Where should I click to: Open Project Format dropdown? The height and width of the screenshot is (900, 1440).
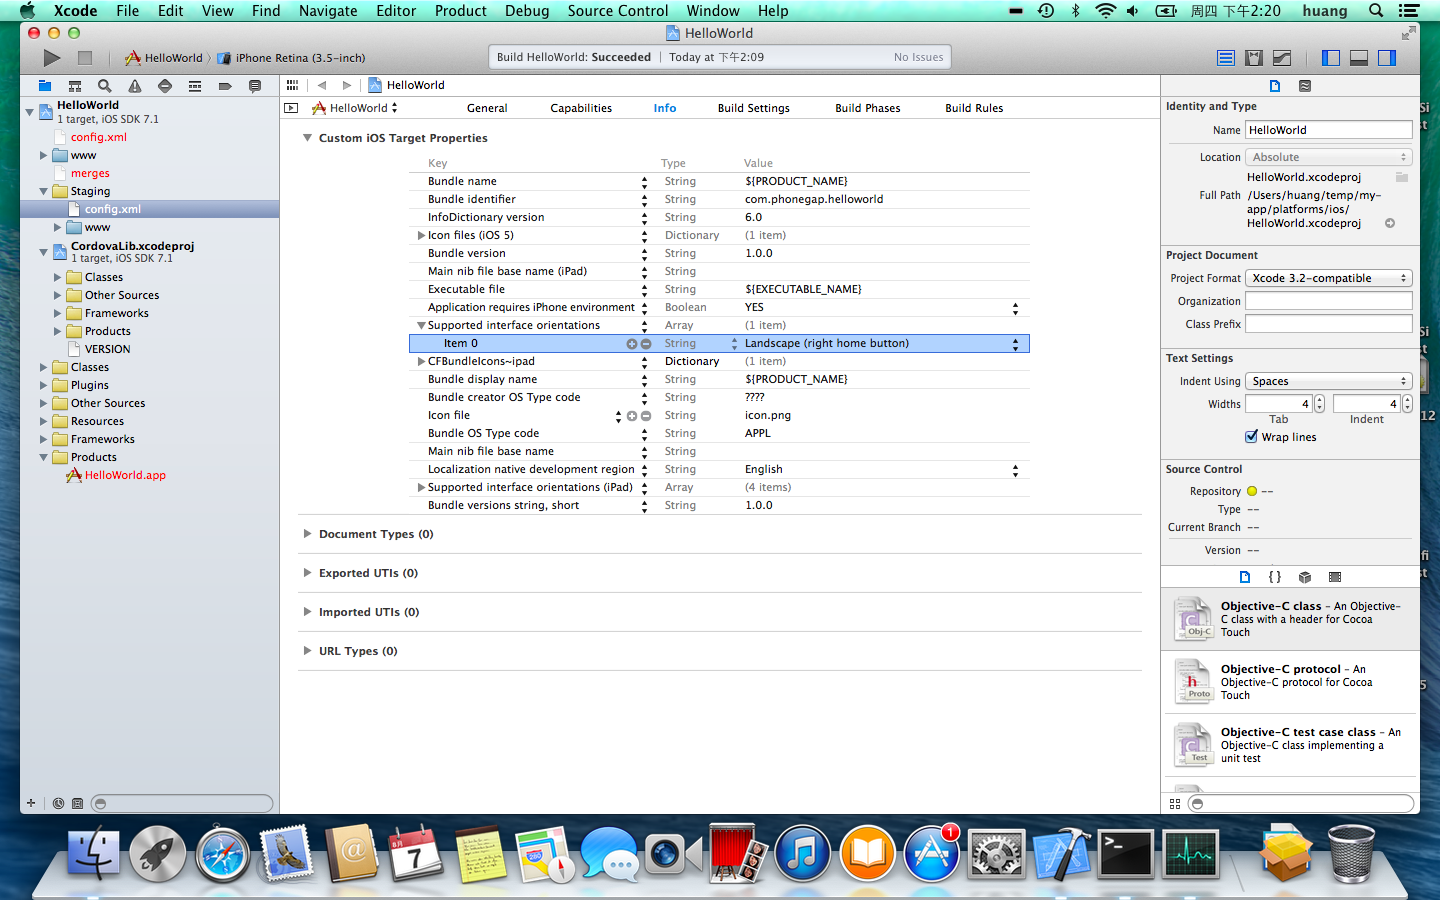(1329, 278)
